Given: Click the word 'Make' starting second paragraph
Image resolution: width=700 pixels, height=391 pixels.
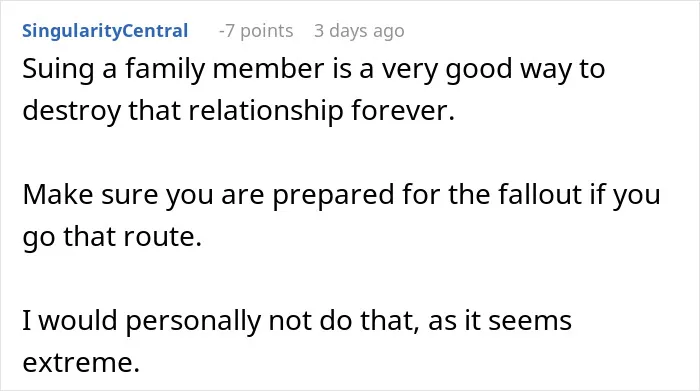Looking at the screenshot, I should click(58, 195).
